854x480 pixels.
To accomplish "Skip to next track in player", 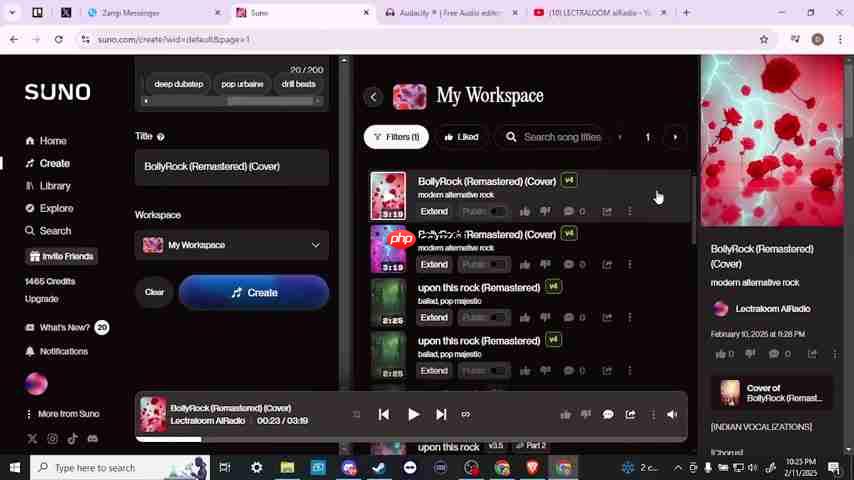I will [441, 415].
